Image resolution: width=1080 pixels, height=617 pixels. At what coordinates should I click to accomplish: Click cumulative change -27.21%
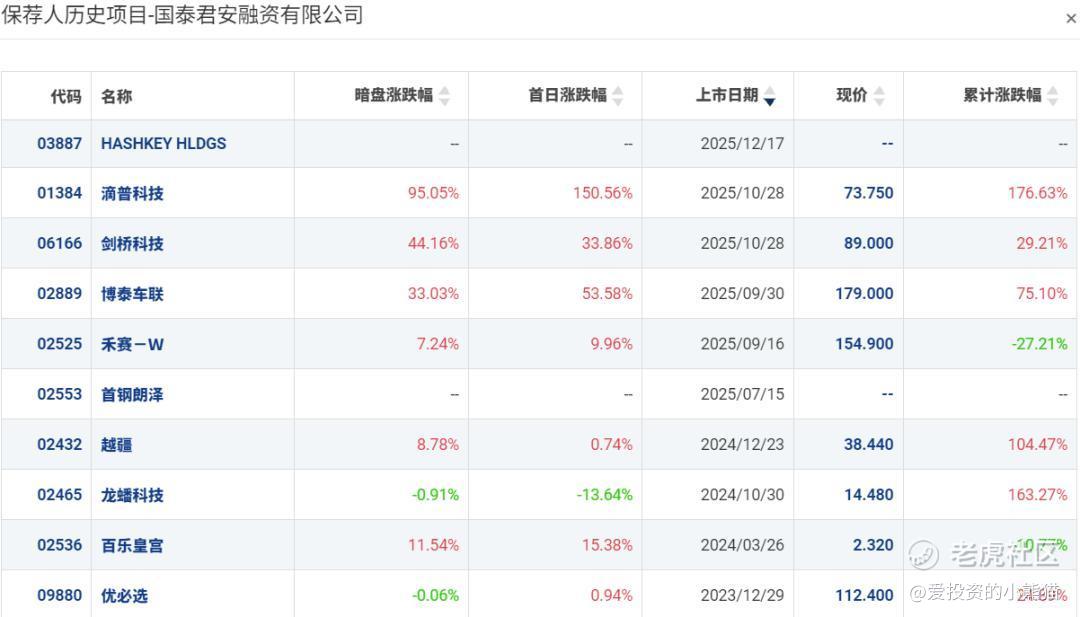click(1039, 344)
